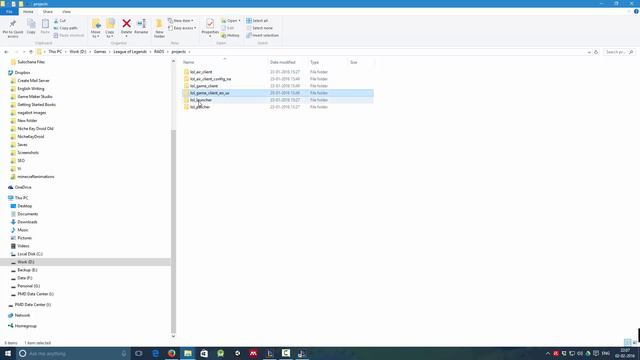This screenshot has height=360, width=640.
Task: Open Microsoft Edge from the taskbar
Action: (156, 353)
